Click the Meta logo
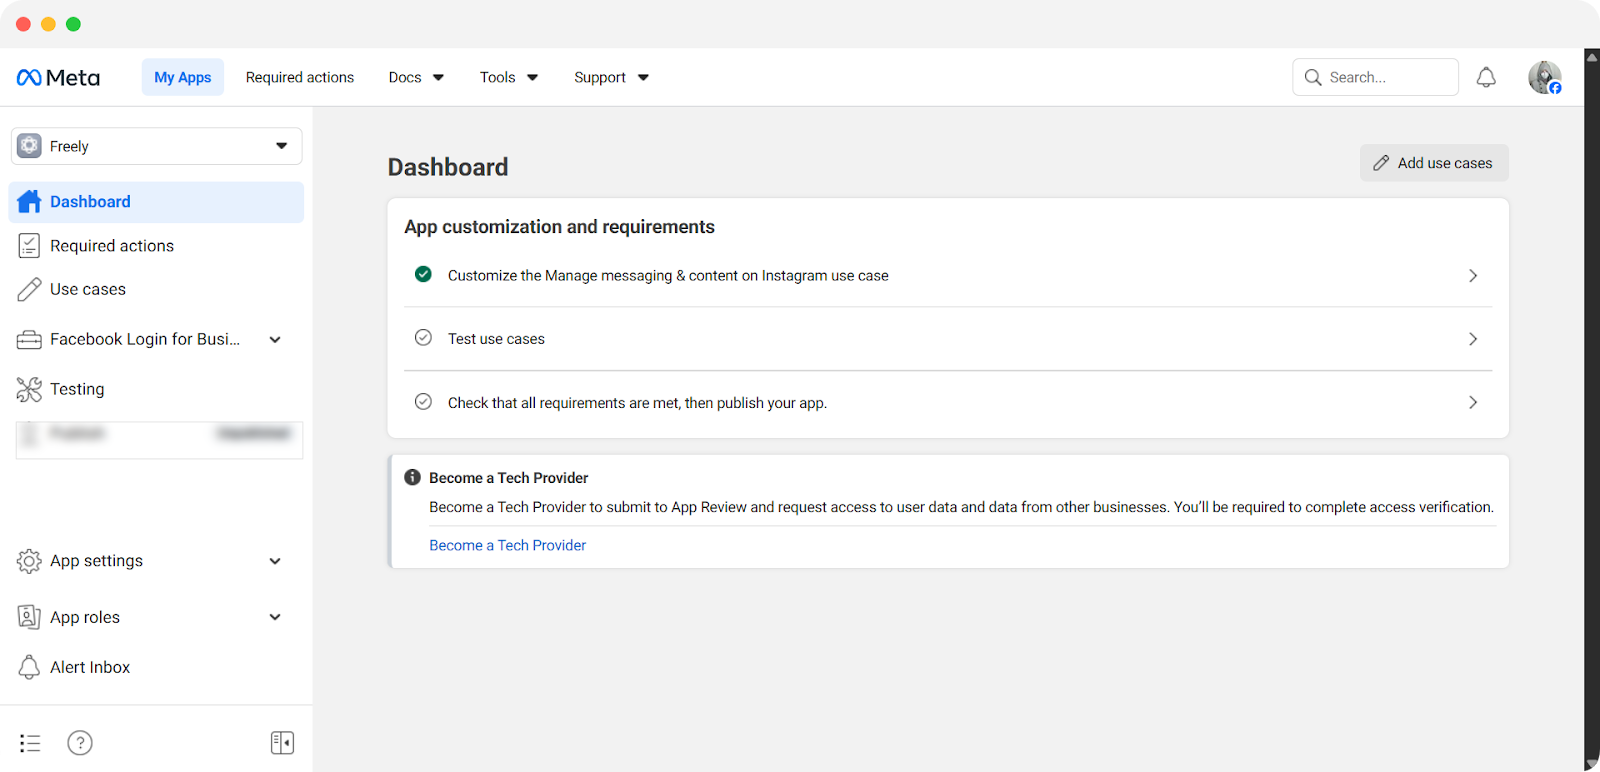Viewport: 1600px width, 772px height. [58, 78]
